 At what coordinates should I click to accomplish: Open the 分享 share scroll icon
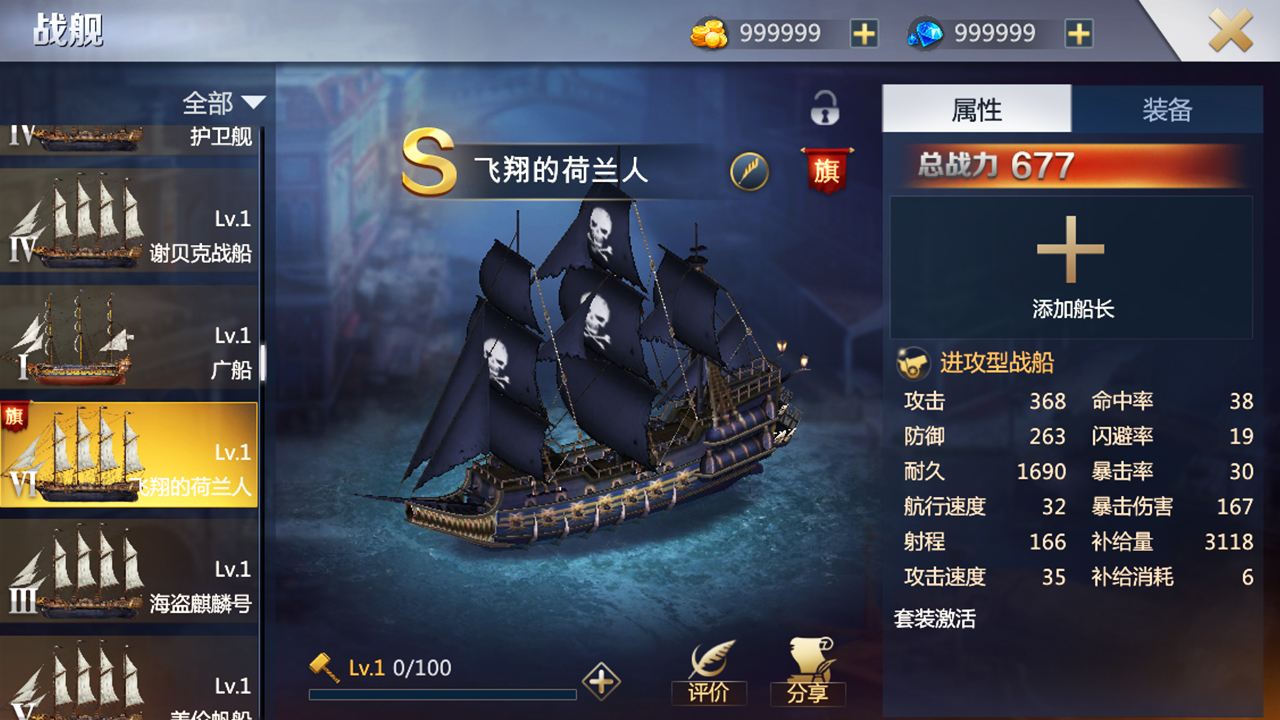[808, 673]
